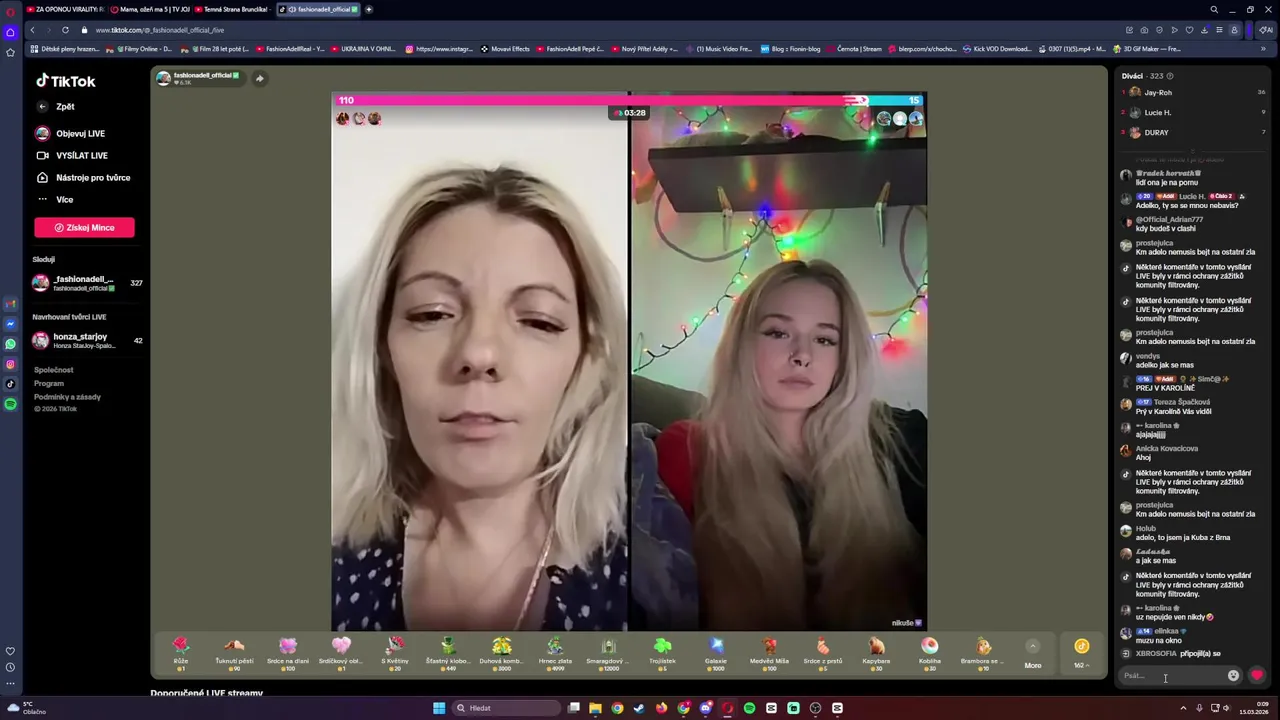Open emoji picker in chat box
This screenshot has width=1280, height=720.
tap(1233, 676)
